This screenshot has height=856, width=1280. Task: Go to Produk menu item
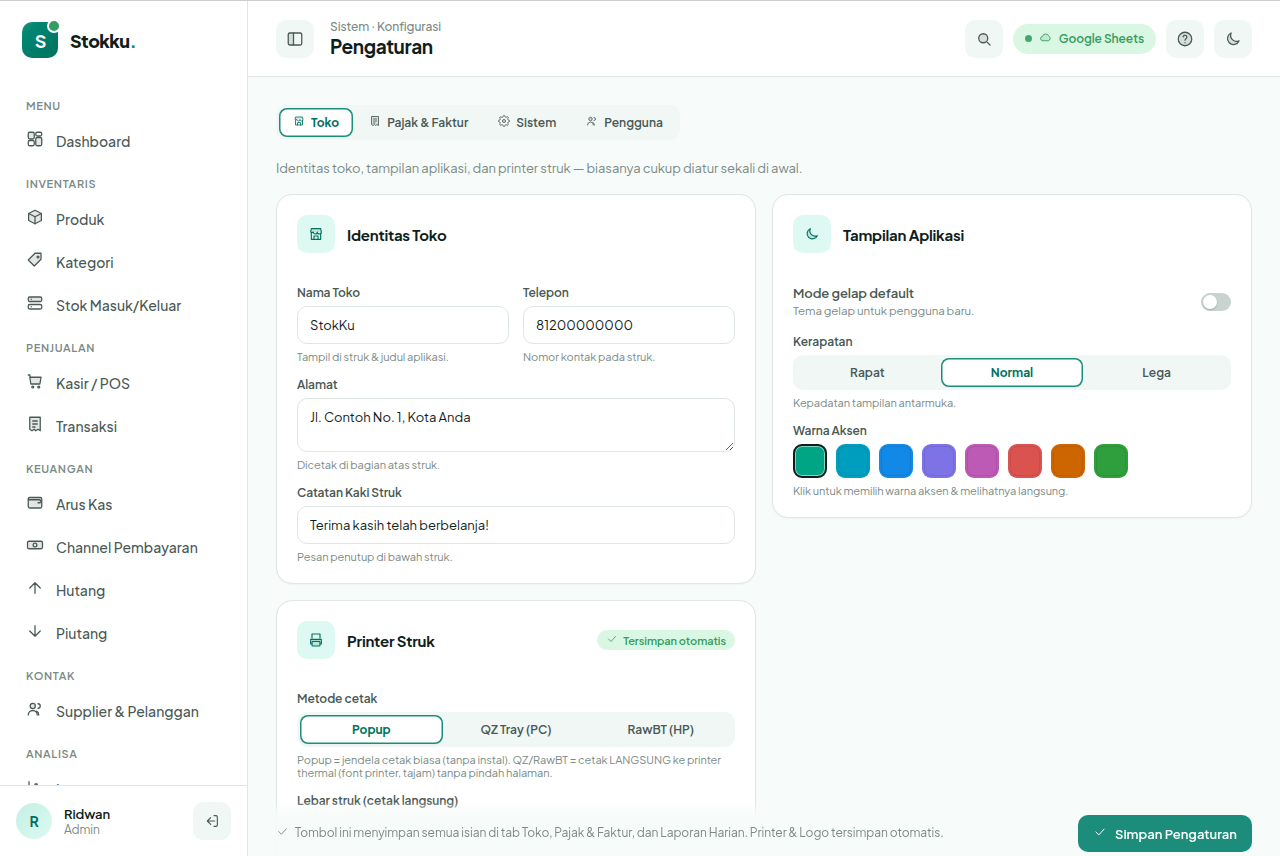pyautogui.click(x=123, y=219)
